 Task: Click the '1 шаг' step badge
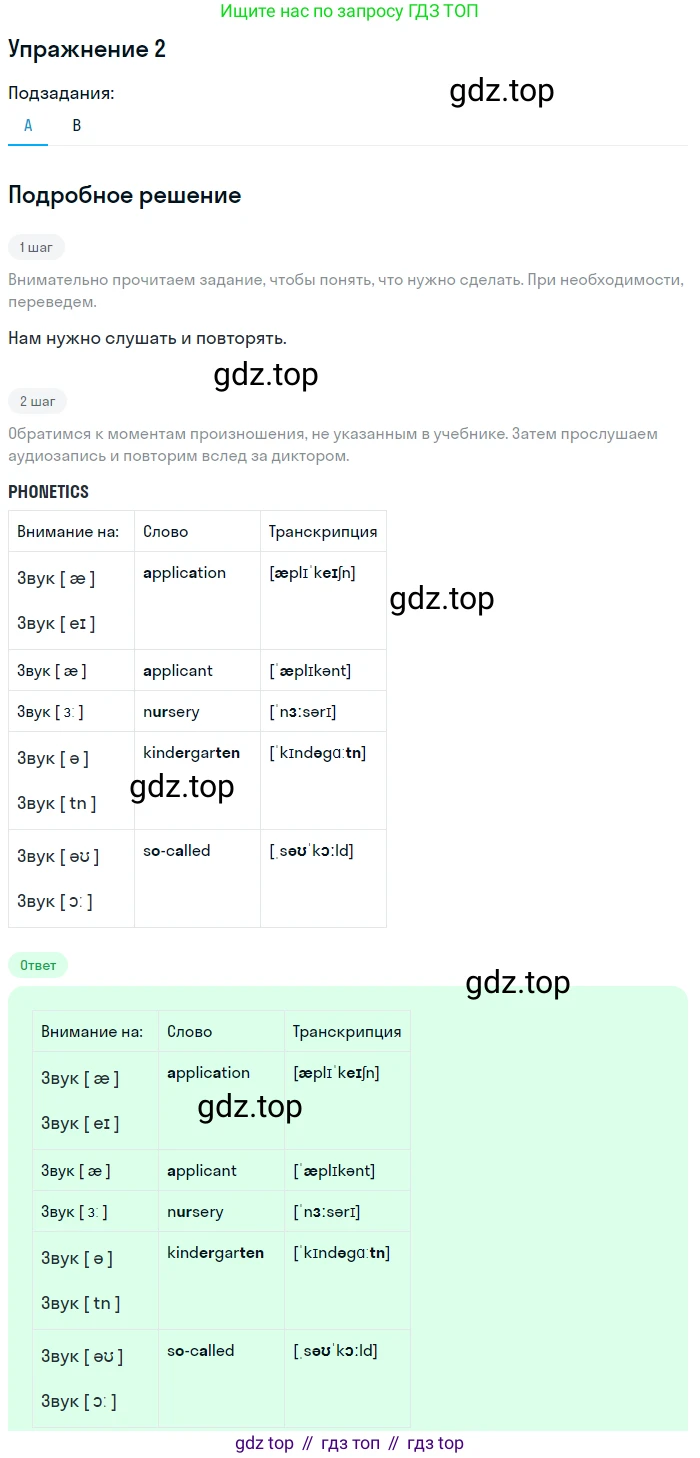[37, 247]
